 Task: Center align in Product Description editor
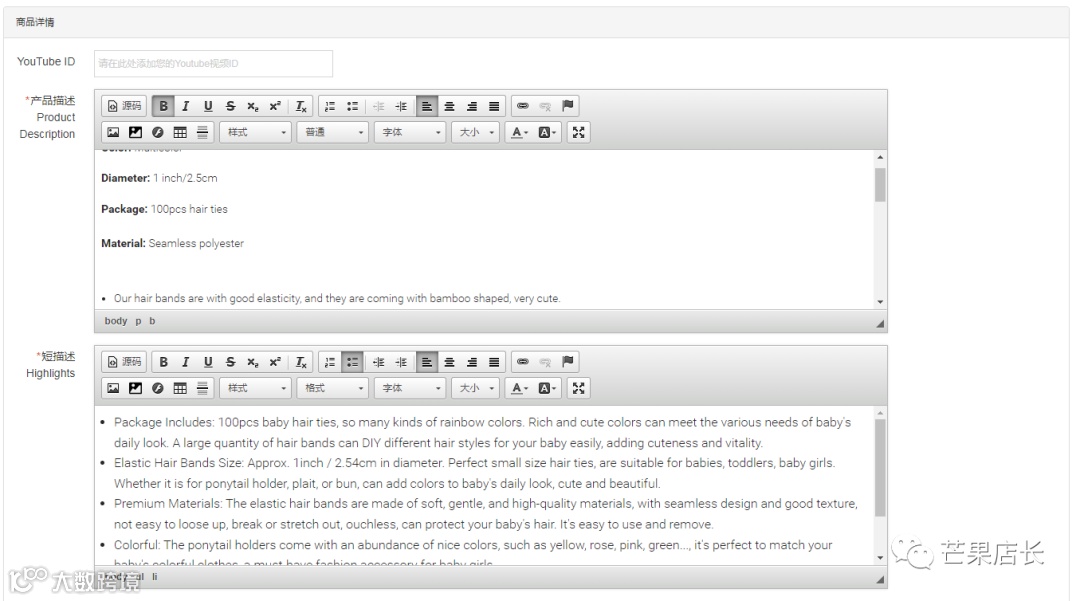click(x=449, y=106)
